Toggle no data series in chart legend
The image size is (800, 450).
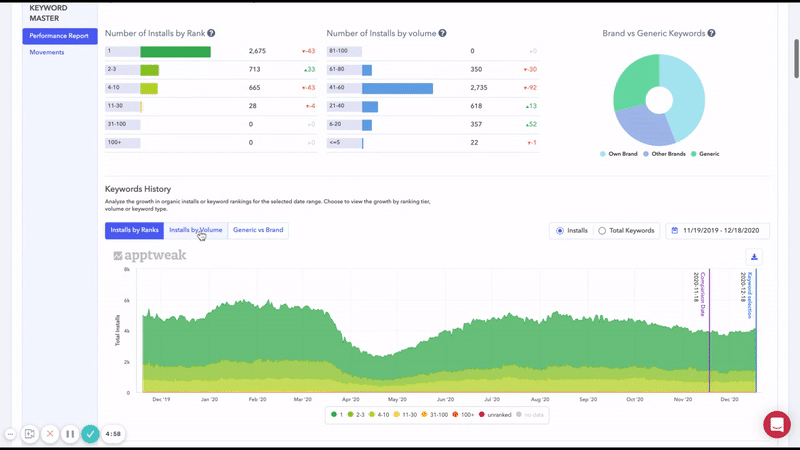pyautogui.click(x=530, y=415)
